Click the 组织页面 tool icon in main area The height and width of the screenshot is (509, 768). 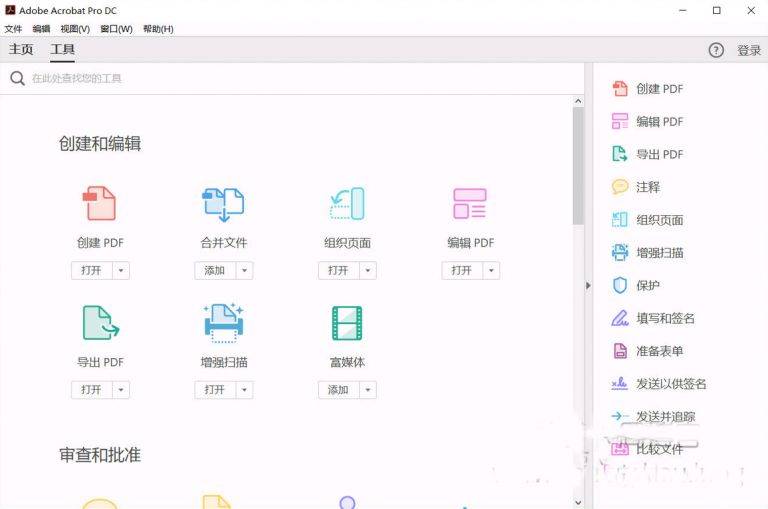tap(347, 203)
